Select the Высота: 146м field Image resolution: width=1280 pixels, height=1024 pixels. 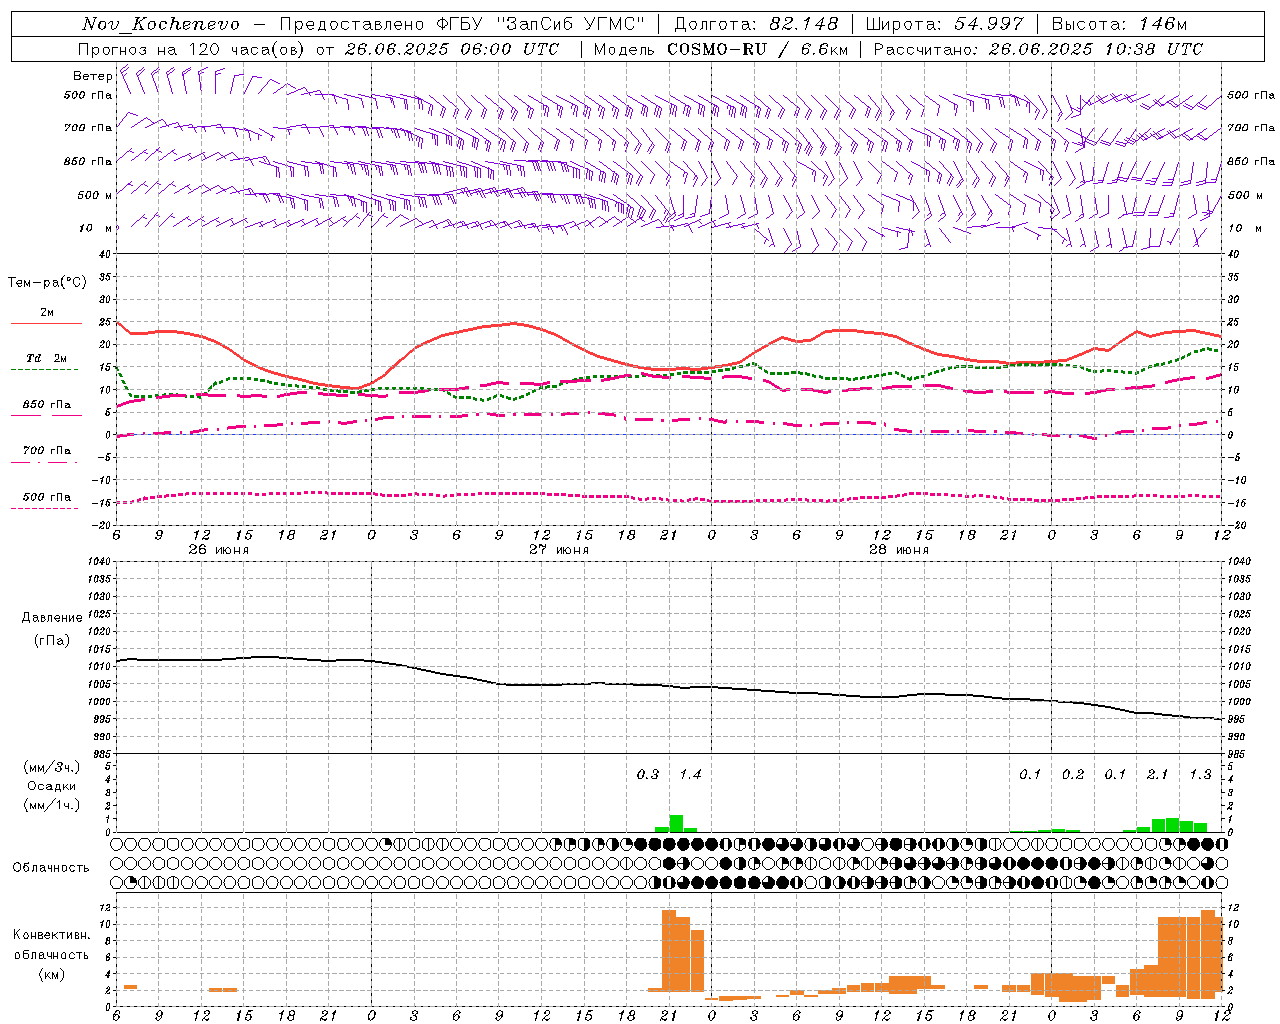1120,24
